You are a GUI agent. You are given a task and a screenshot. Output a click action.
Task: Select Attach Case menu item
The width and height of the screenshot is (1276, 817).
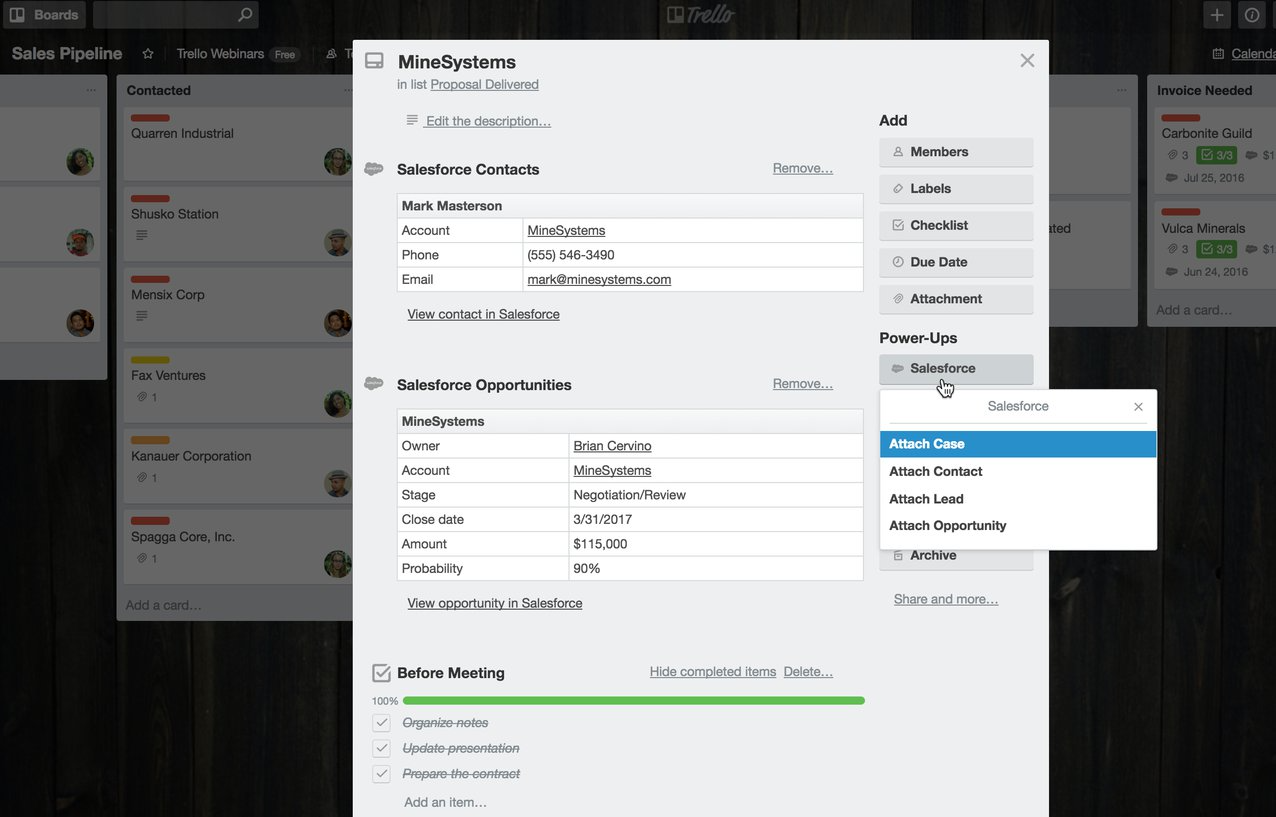(1018, 444)
